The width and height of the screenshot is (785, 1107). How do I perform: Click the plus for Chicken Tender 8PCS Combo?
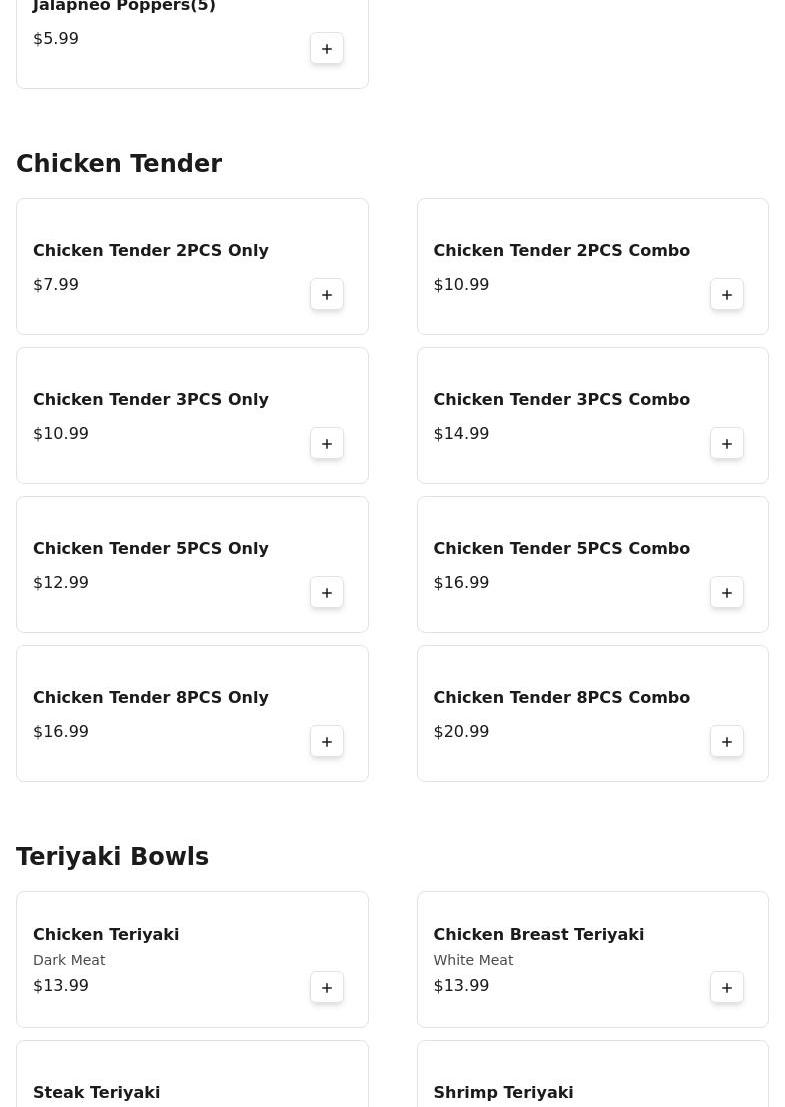(x=727, y=742)
